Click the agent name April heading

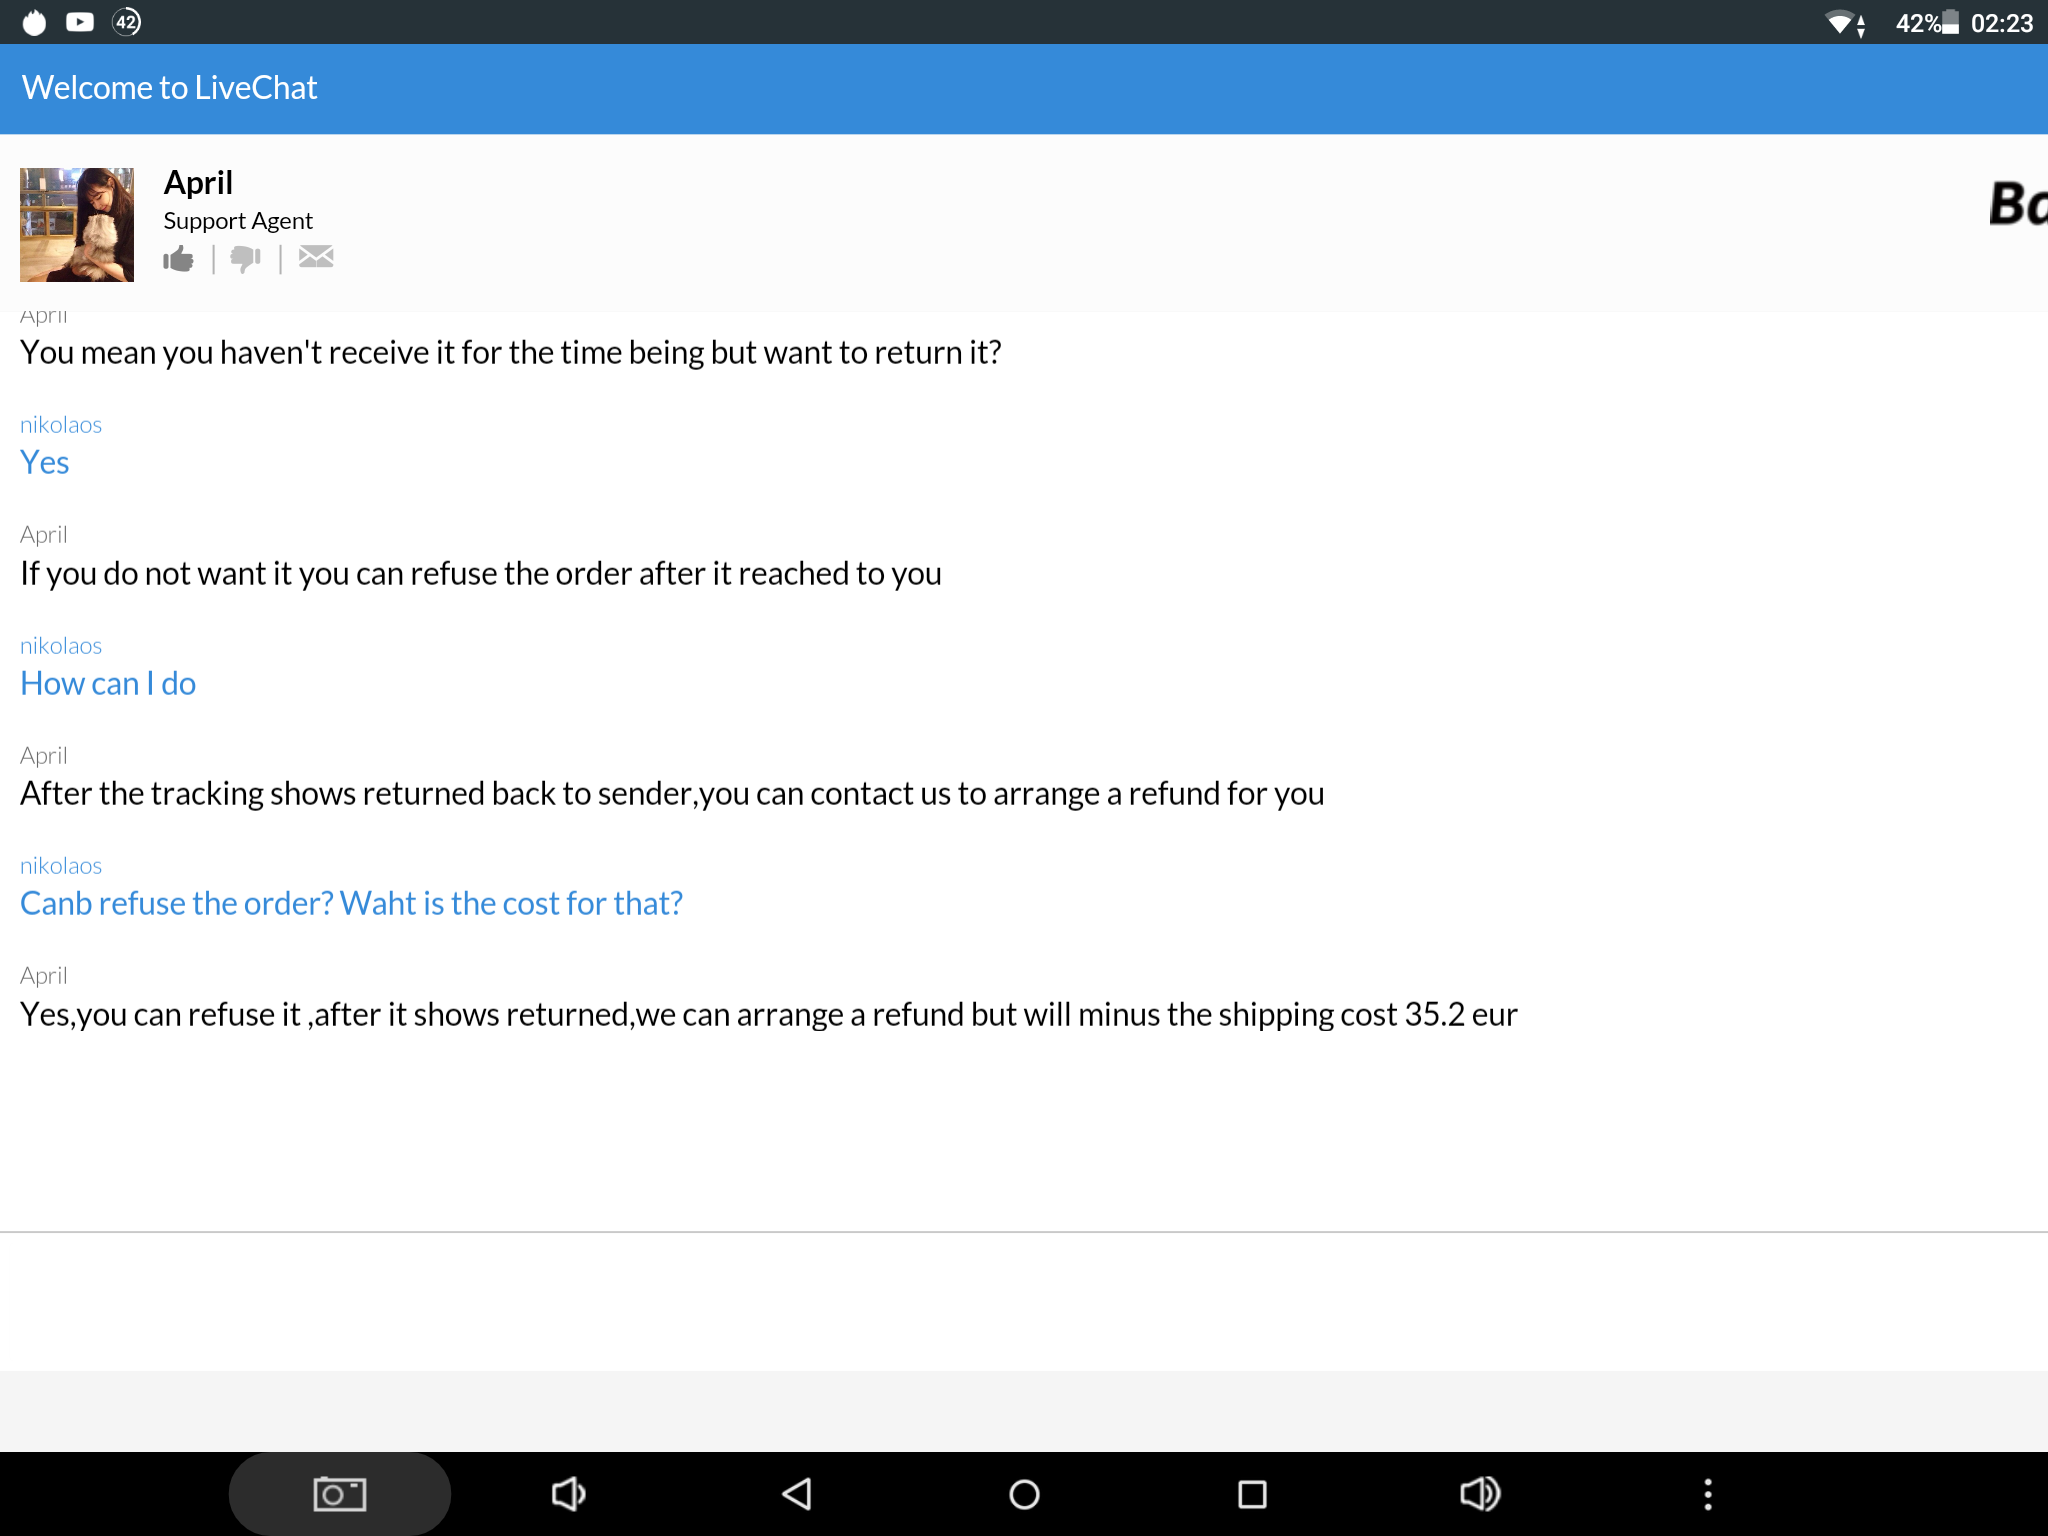click(198, 183)
